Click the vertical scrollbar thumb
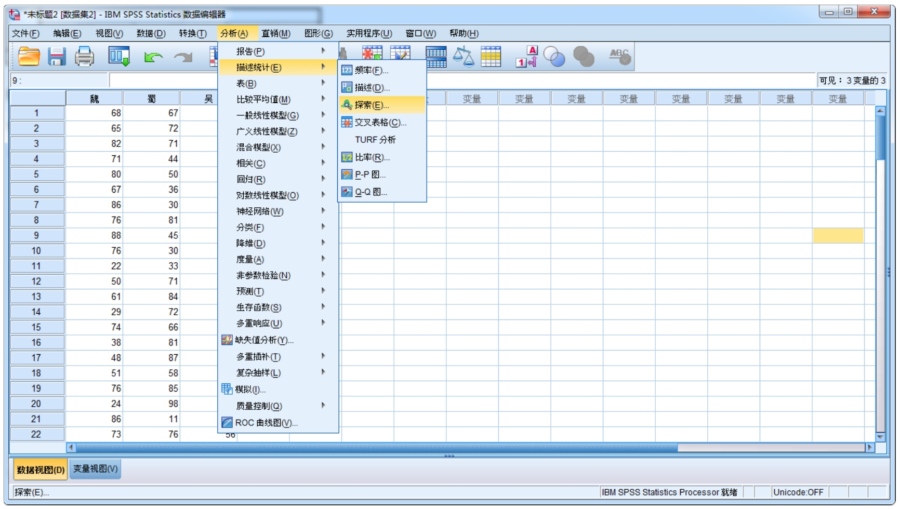The image size is (900, 509). click(x=880, y=137)
